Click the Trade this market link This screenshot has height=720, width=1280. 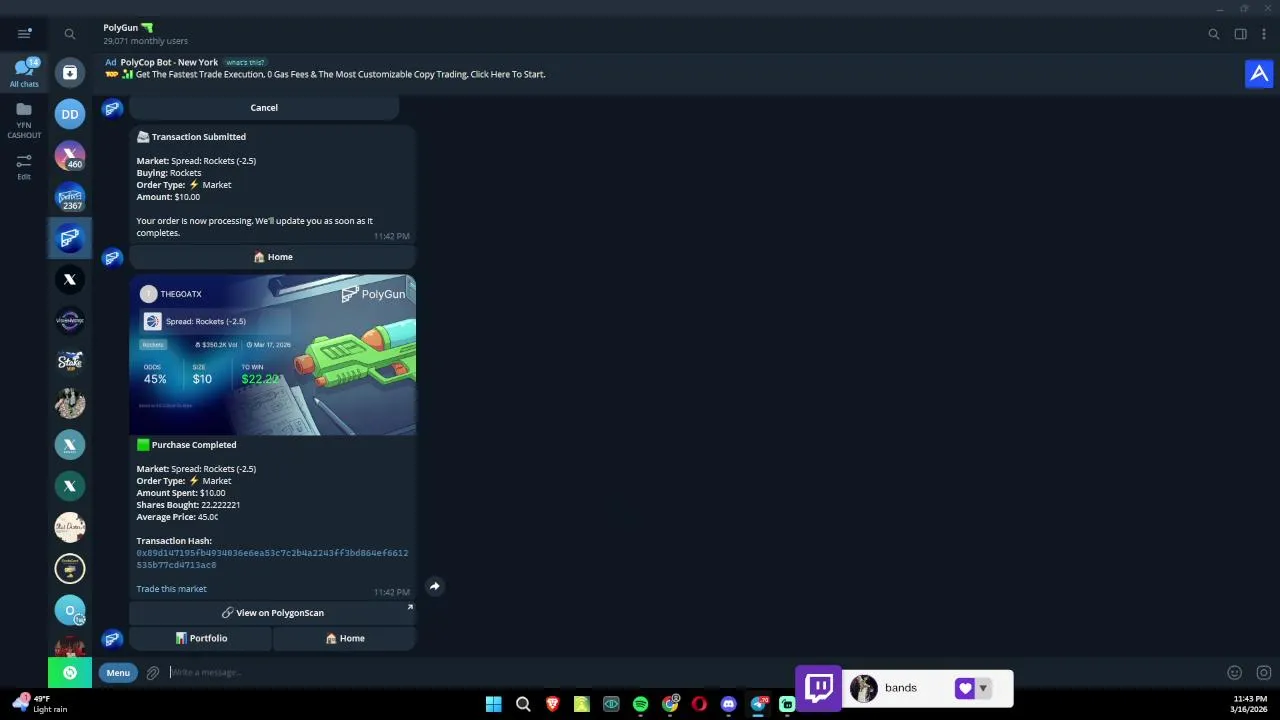pyautogui.click(x=171, y=589)
